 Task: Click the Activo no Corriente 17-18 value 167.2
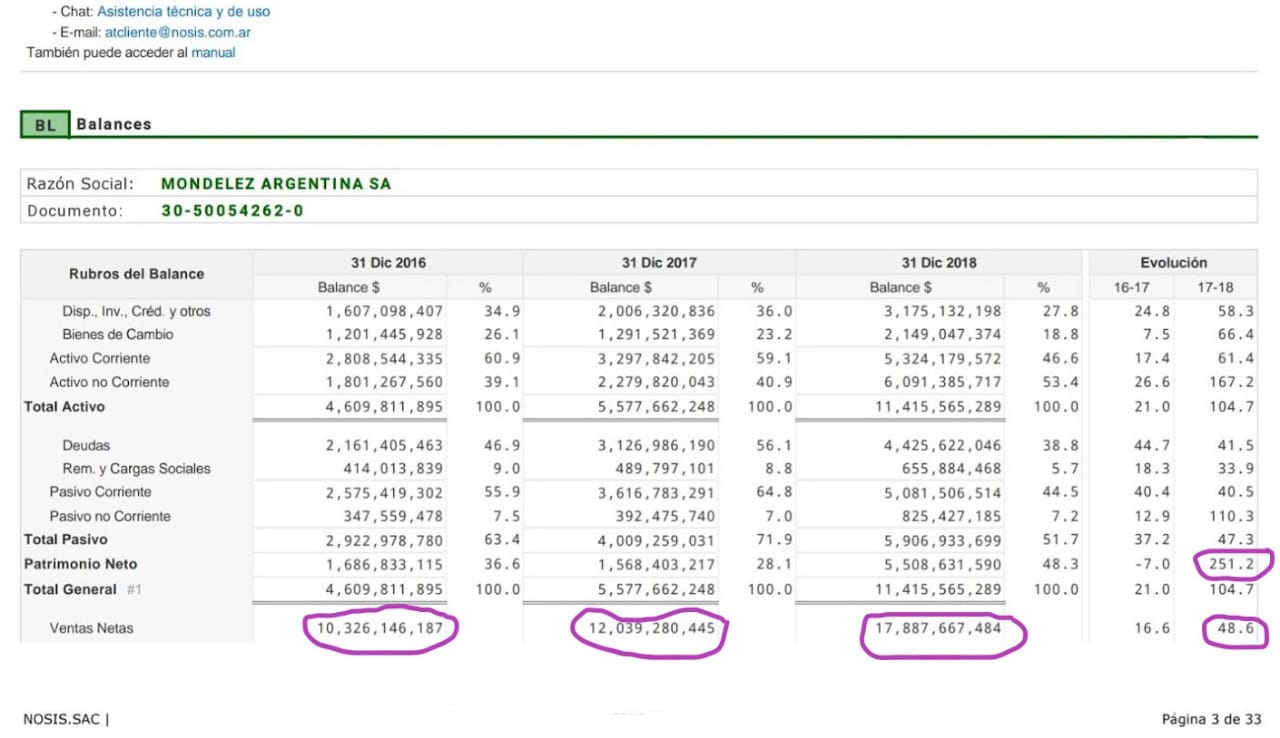[x=1232, y=382]
